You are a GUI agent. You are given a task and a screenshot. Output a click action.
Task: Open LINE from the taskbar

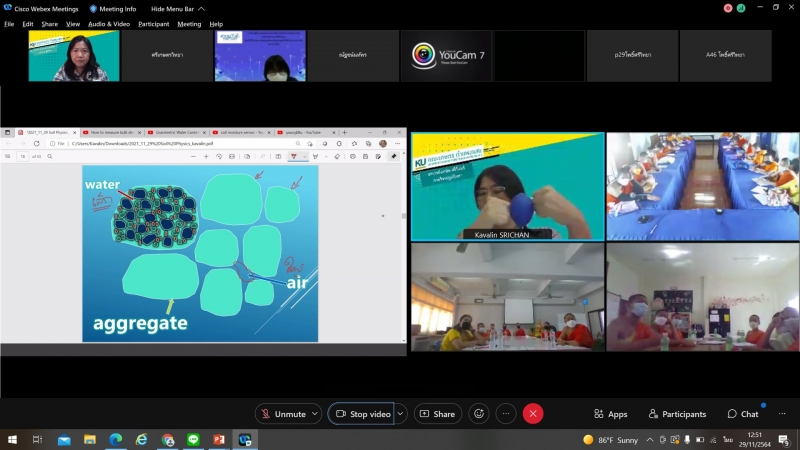click(x=193, y=440)
